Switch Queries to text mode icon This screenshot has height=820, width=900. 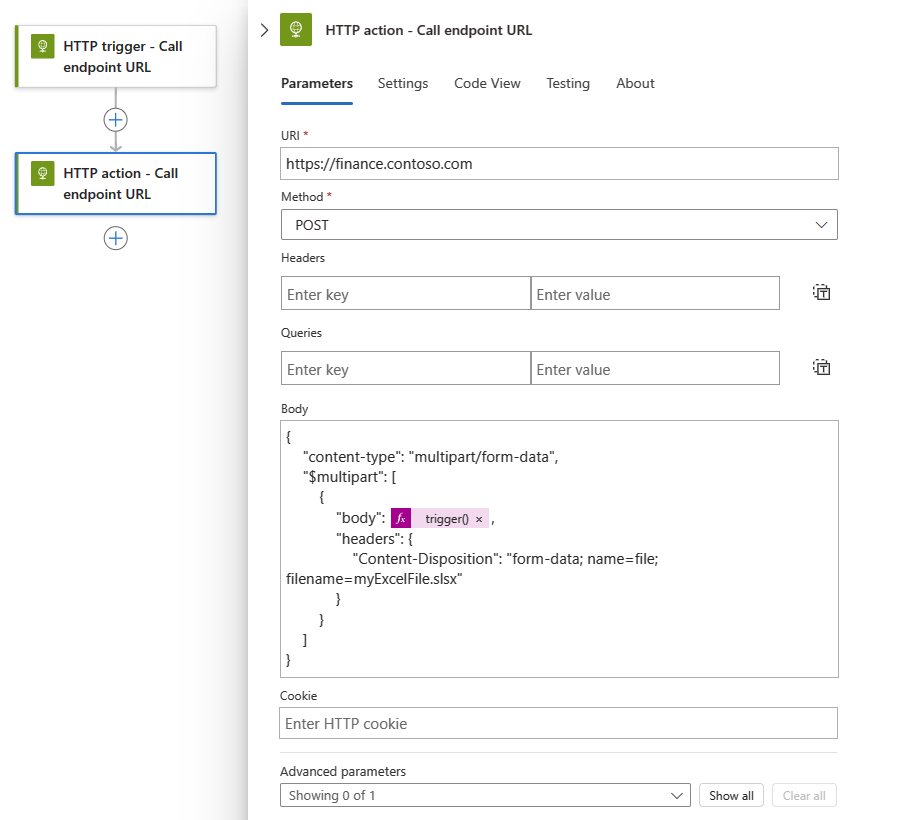click(x=821, y=367)
